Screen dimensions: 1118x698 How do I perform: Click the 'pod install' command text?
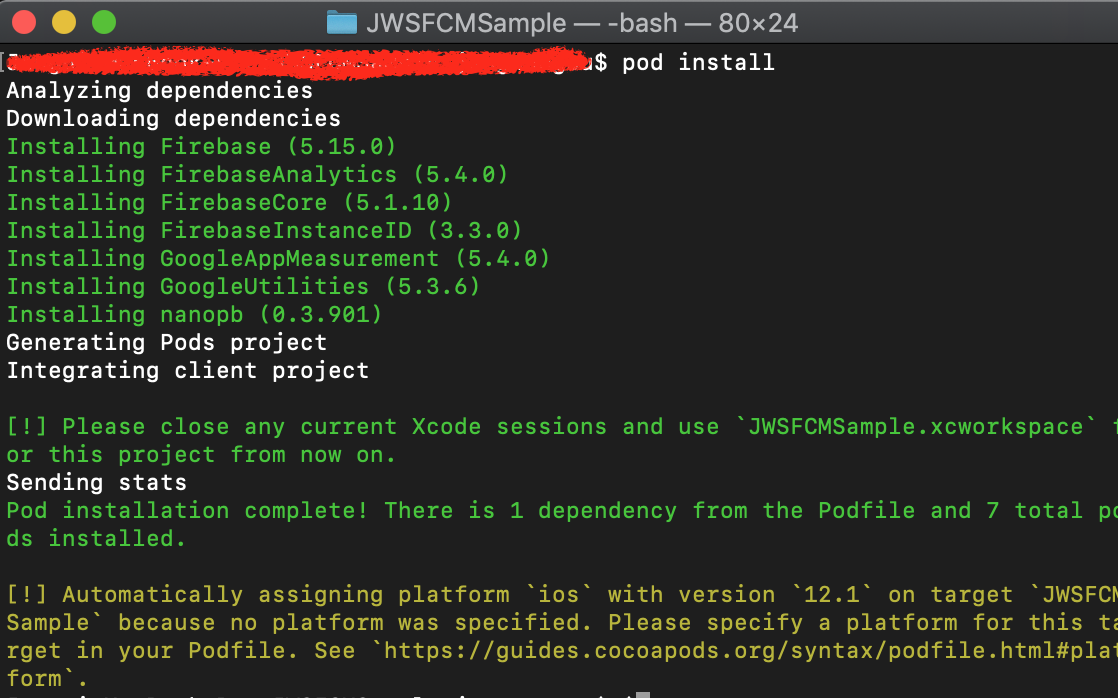[698, 63]
